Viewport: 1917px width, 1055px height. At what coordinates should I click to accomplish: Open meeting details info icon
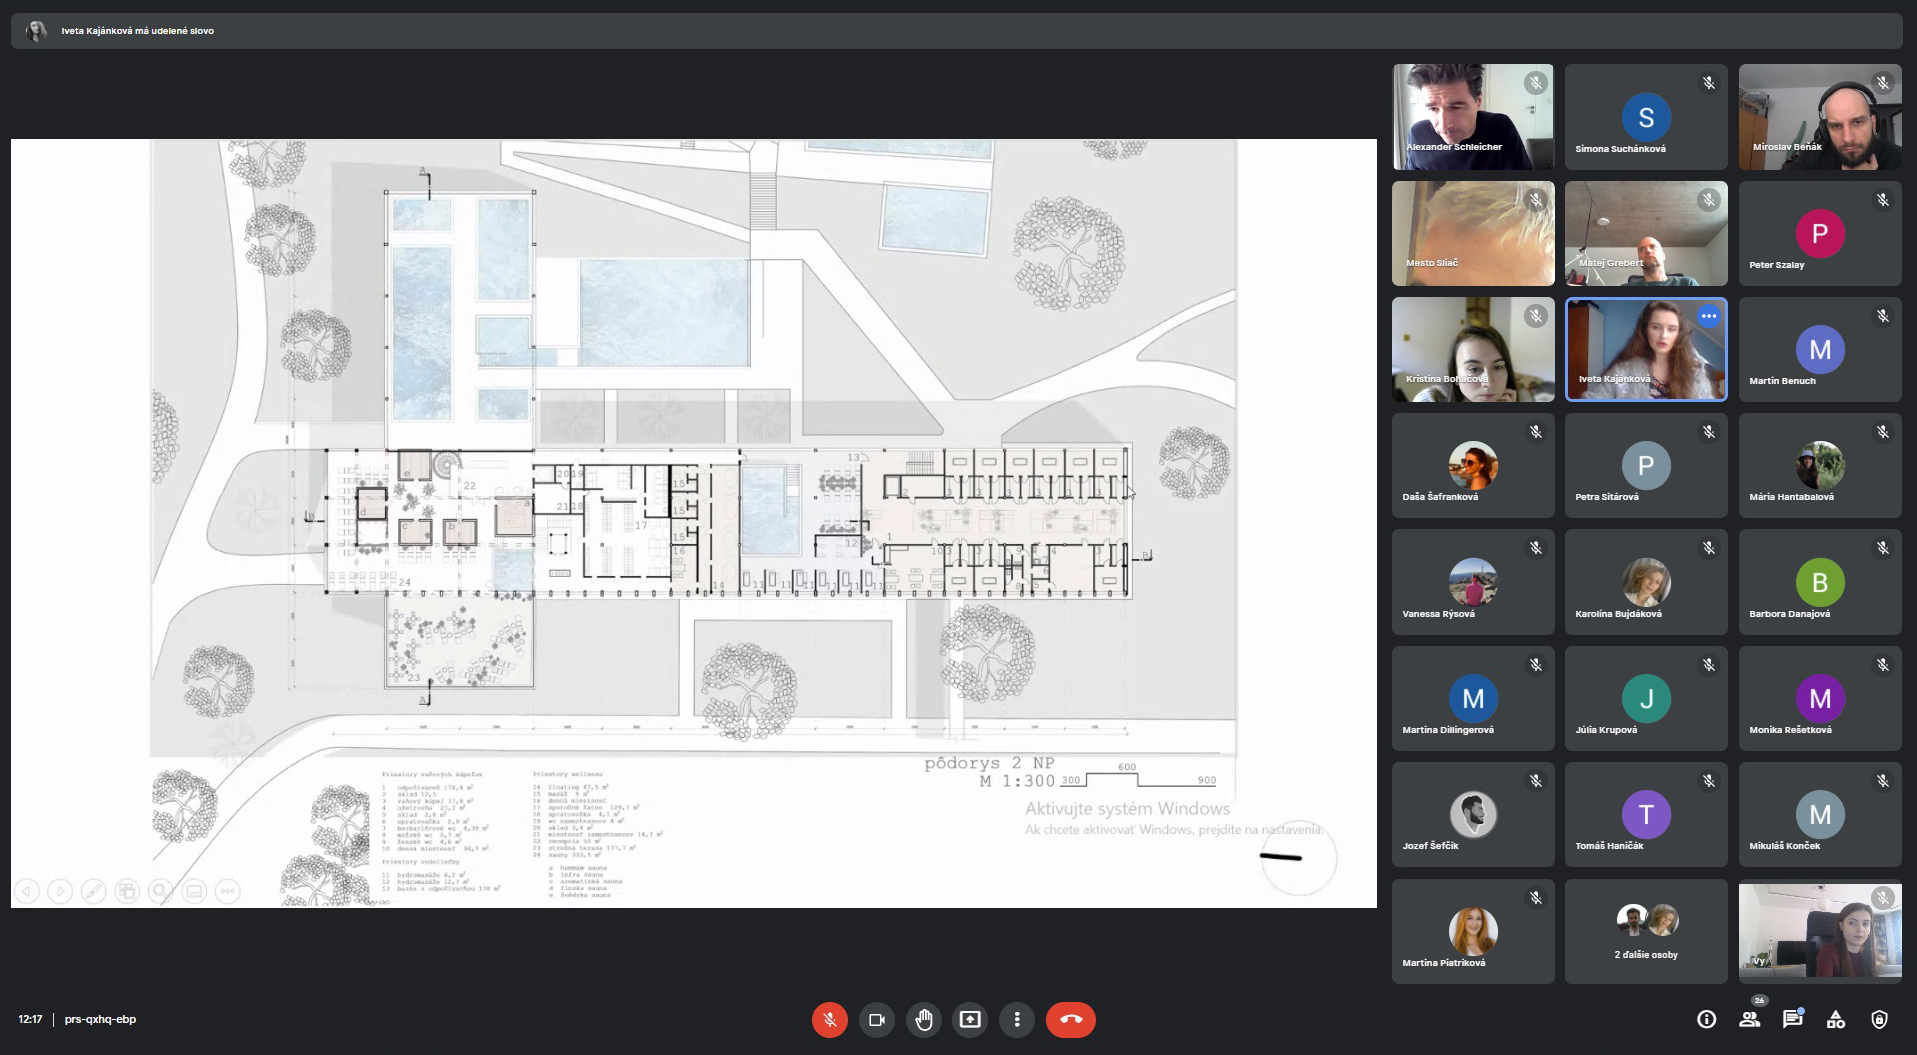(x=1706, y=1019)
